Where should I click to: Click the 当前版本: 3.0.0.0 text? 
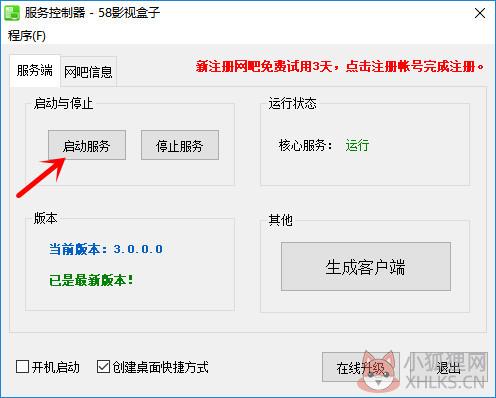coord(106,249)
